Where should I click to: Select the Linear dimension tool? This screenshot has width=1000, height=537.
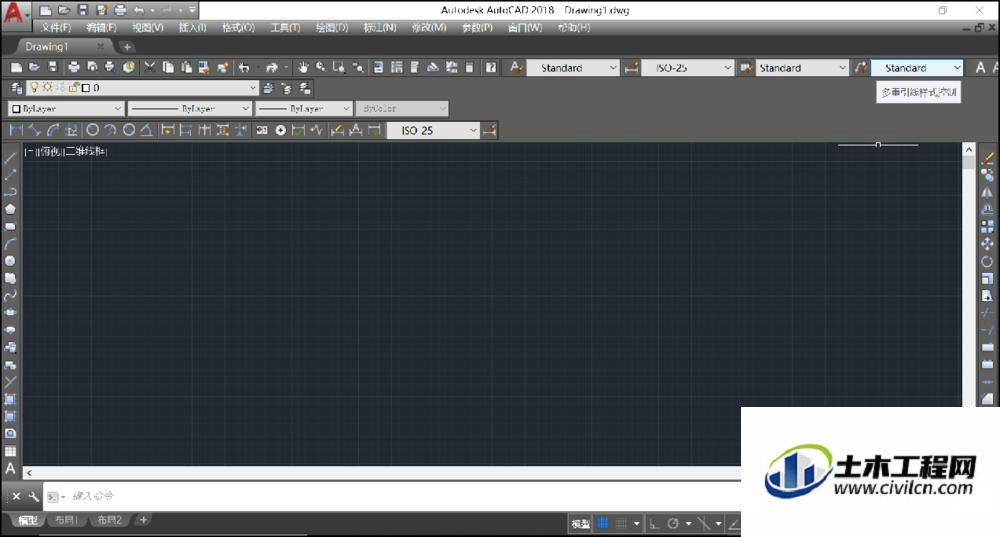pos(17,130)
